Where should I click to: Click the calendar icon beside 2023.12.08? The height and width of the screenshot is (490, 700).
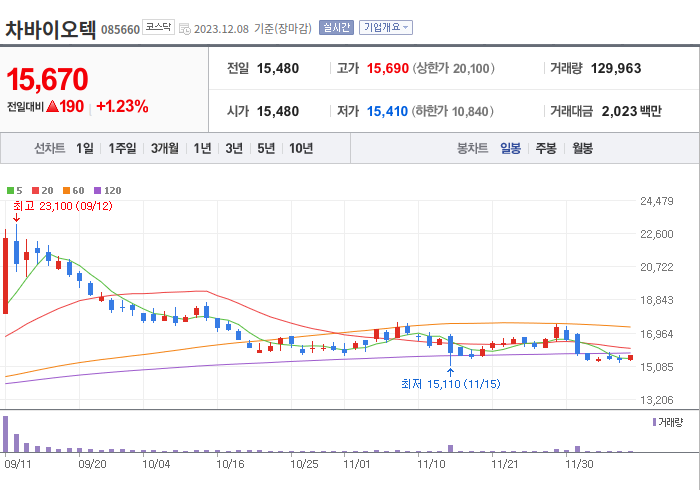pyautogui.click(x=185, y=29)
